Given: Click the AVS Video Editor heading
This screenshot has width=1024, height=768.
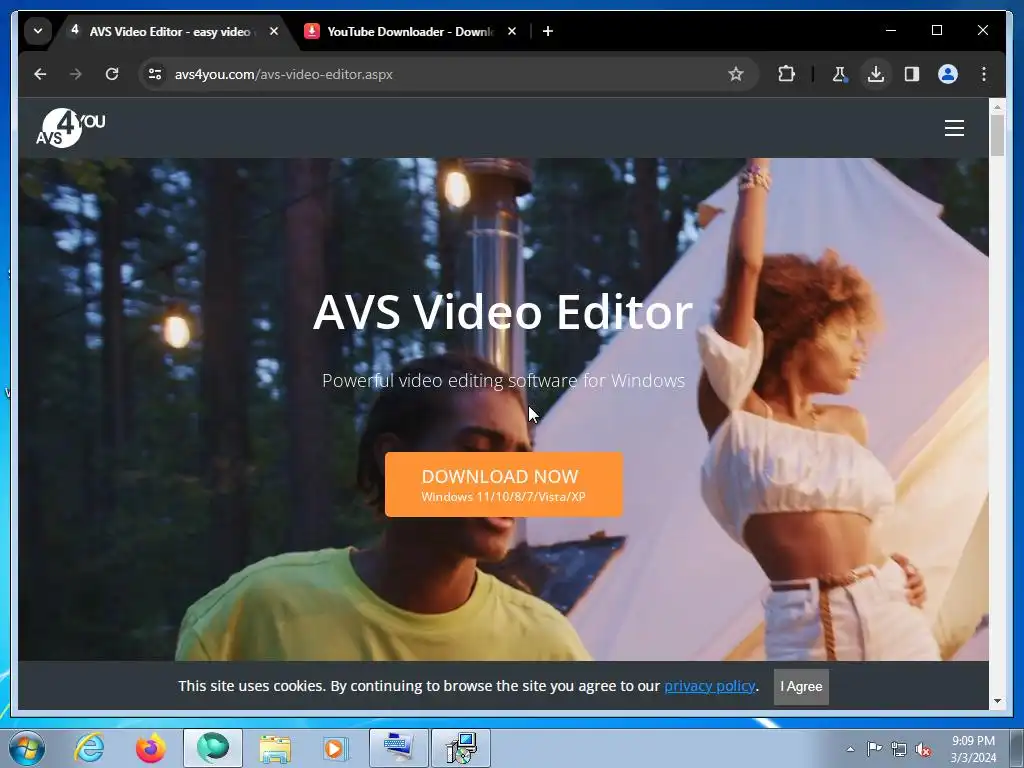Looking at the screenshot, I should [x=503, y=312].
